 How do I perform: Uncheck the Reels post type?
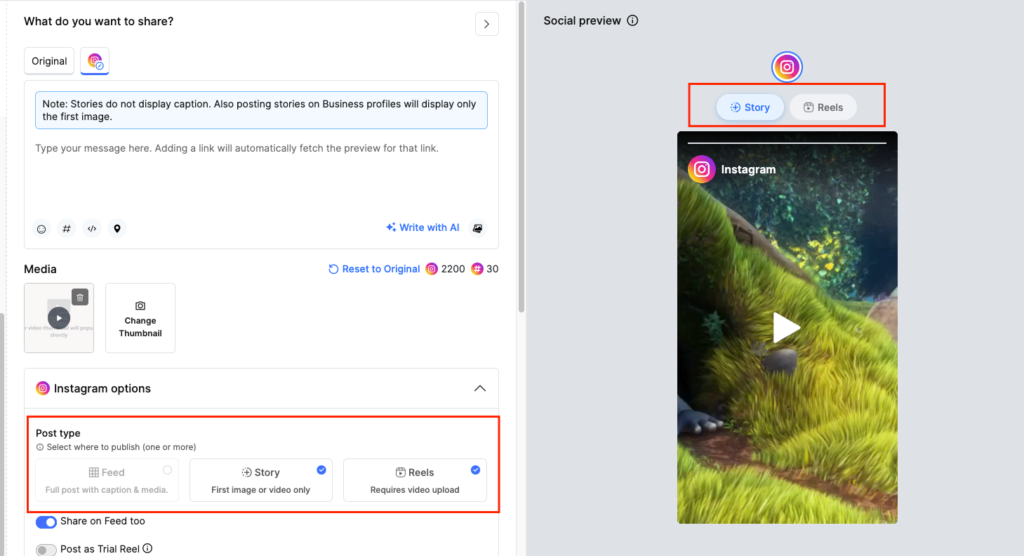[x=415, y=480]
